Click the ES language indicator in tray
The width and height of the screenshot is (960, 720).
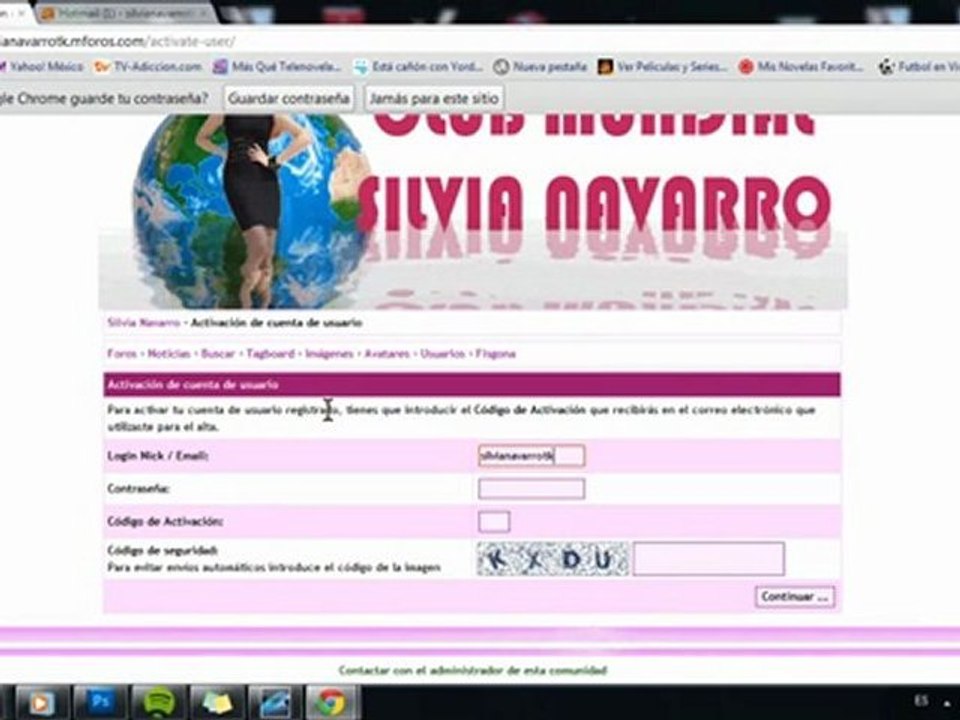pyautogui.click(x=921, y=700)
